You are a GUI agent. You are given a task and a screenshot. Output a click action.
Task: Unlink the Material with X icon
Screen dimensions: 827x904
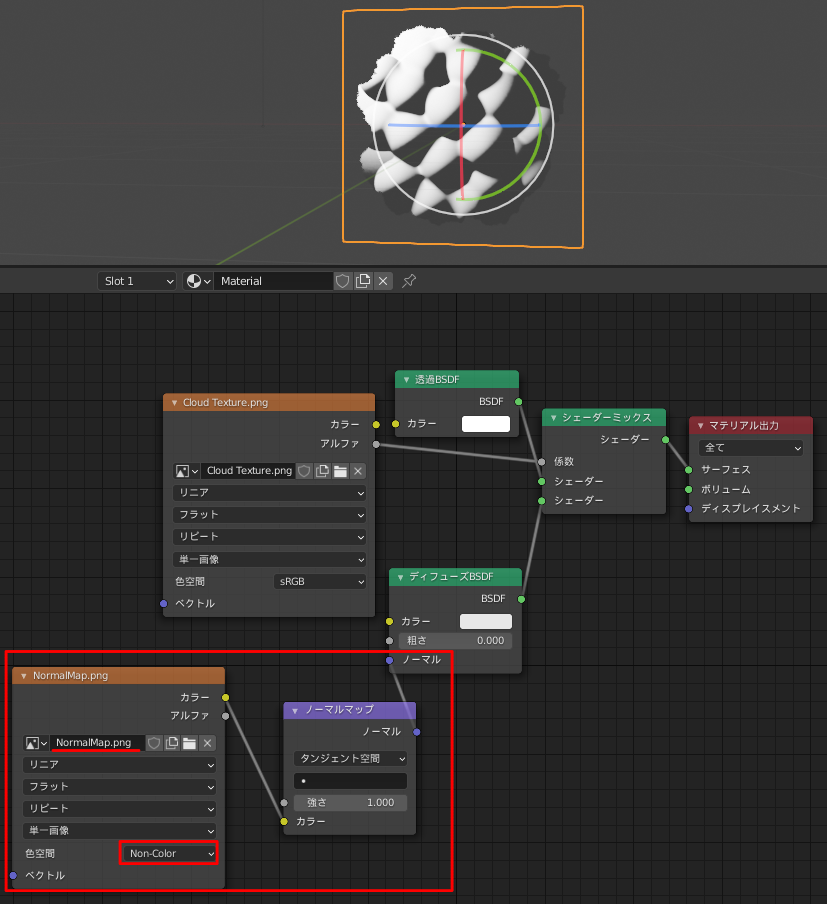click(x=383, y=281)
